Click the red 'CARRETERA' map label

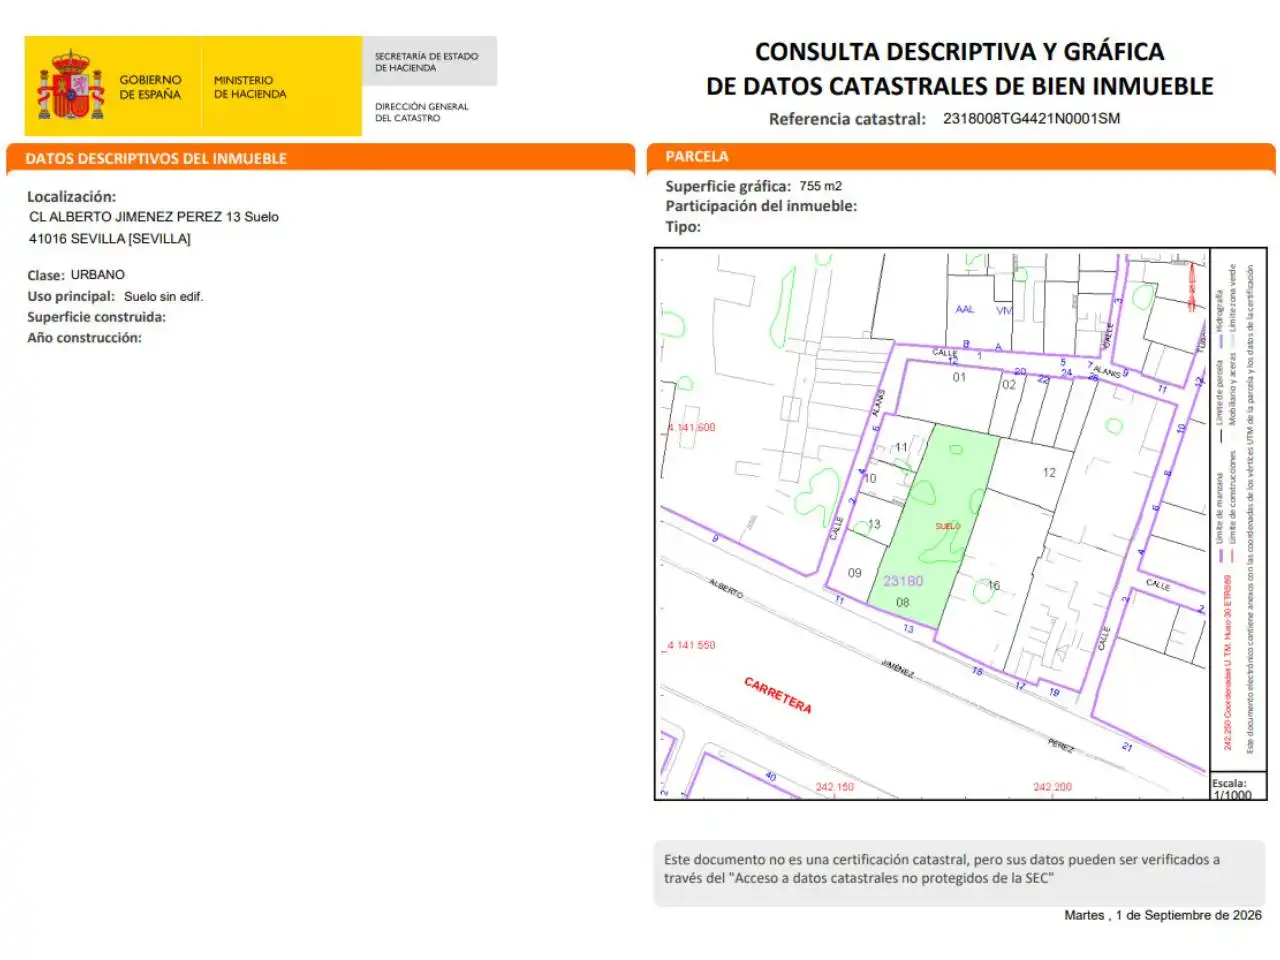pos(778,695)
